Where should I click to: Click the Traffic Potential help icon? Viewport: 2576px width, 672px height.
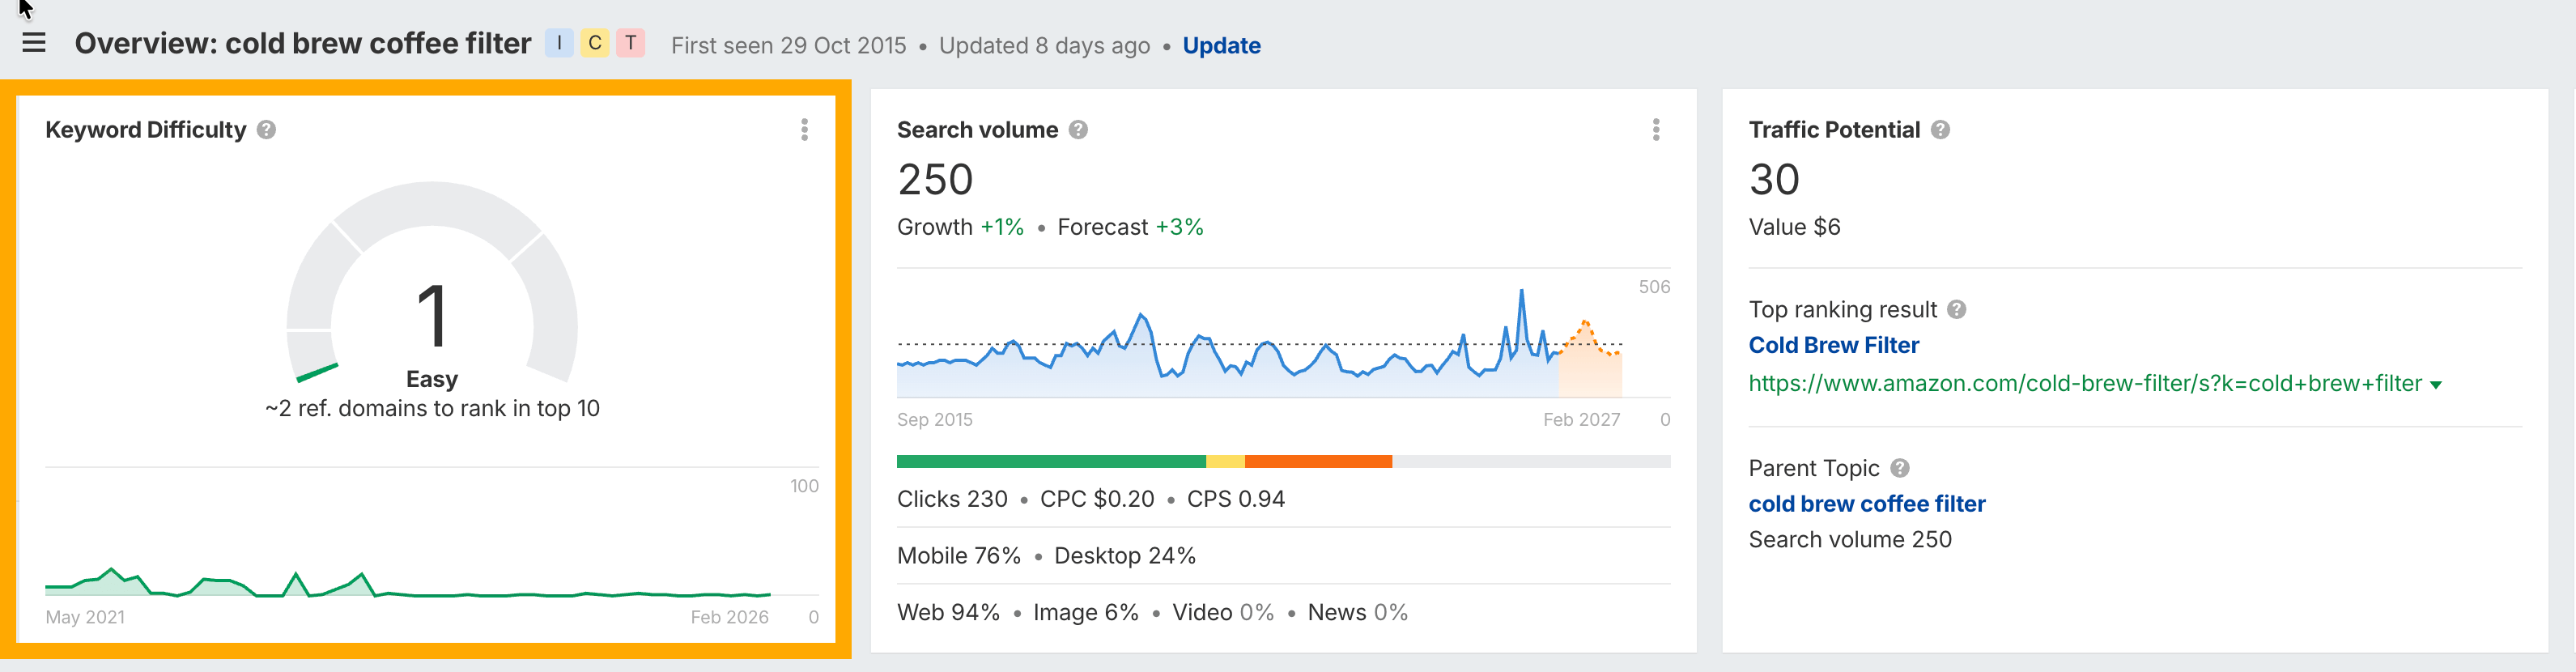pos(1940,130)
